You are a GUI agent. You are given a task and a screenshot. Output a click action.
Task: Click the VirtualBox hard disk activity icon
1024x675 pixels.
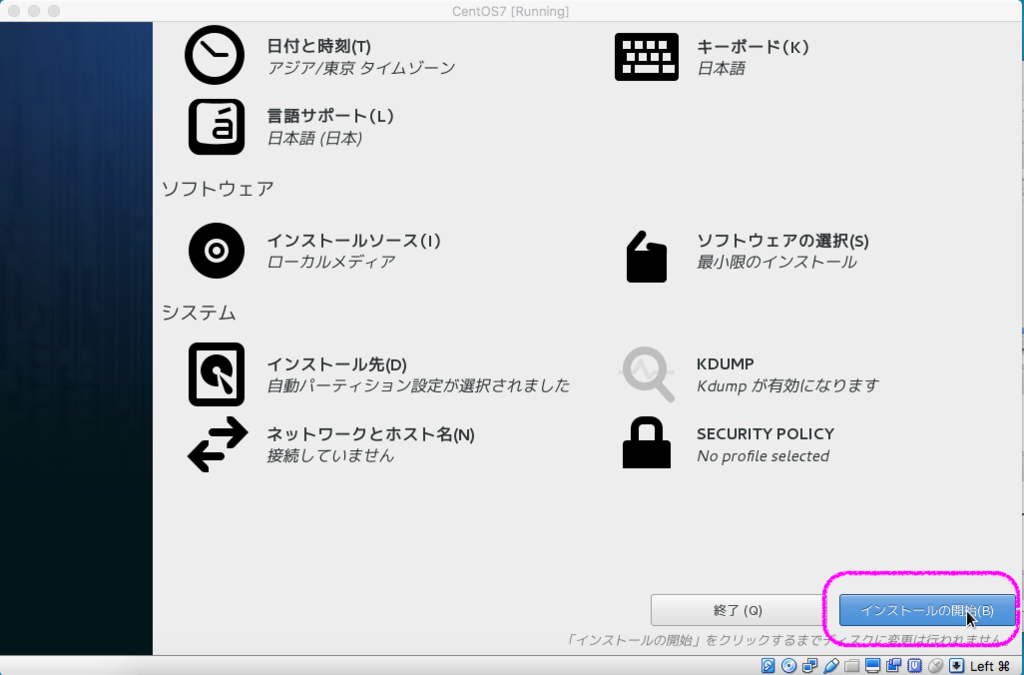coord(768,665)
